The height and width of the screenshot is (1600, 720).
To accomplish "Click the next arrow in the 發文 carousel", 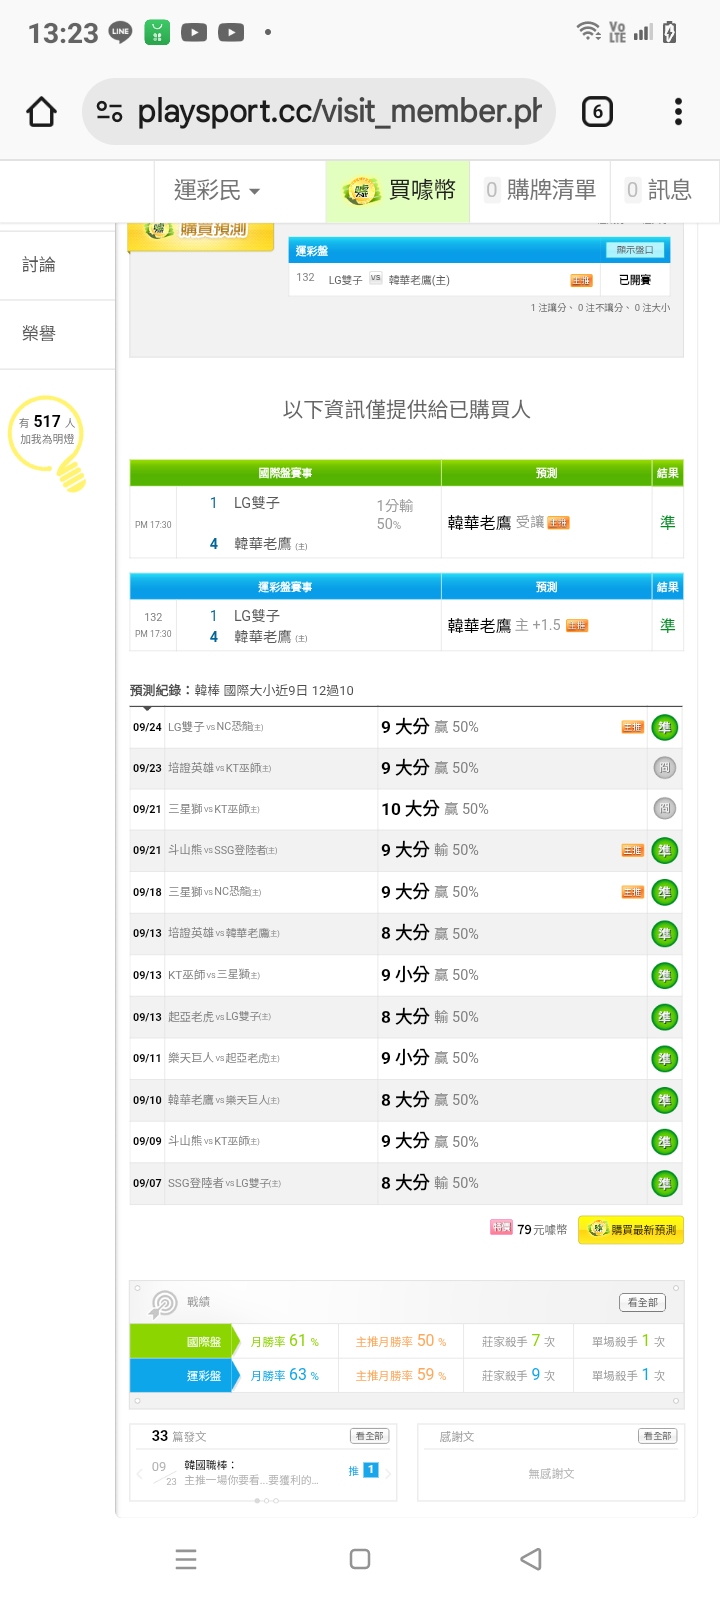I will (x=388, y=1472).
